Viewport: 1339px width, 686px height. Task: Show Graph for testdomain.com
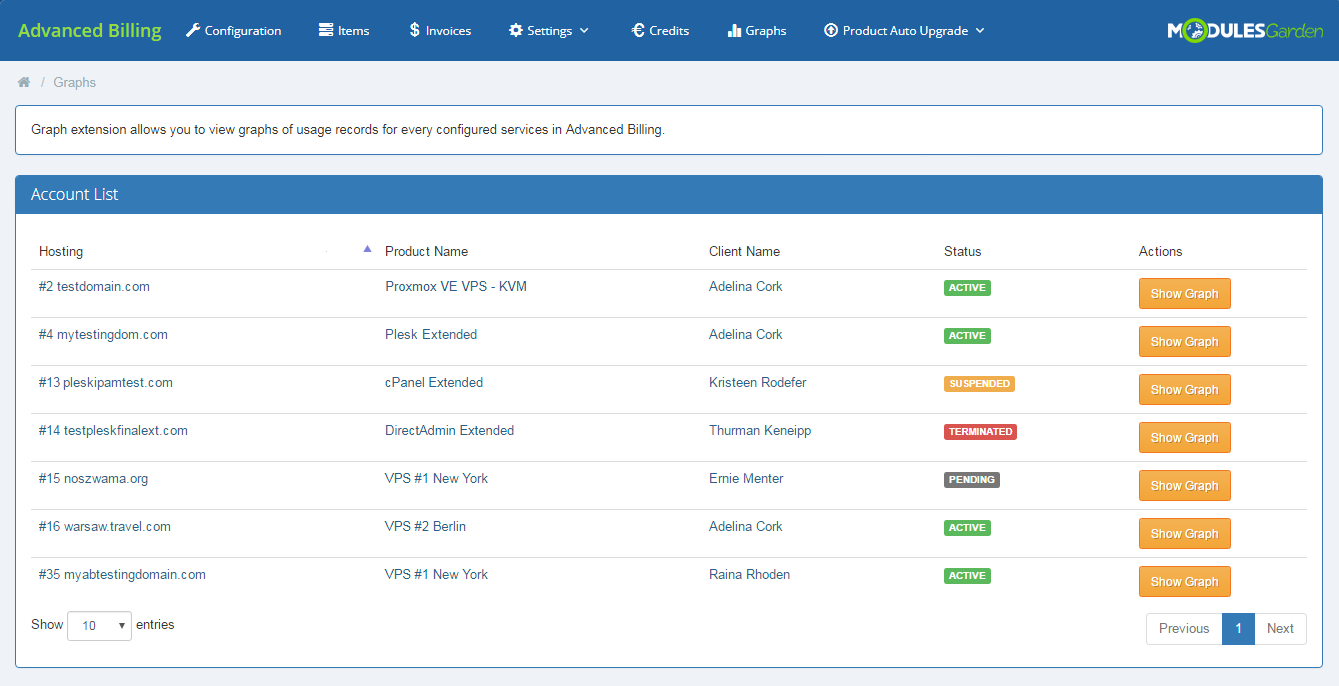coord(1184,293)
